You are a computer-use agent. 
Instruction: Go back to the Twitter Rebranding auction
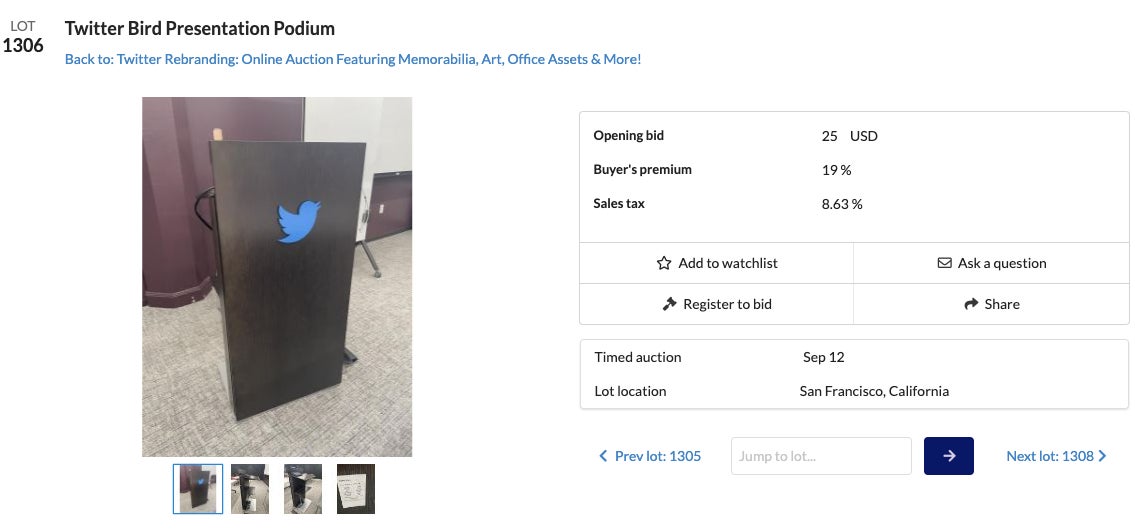coord(353,60)
